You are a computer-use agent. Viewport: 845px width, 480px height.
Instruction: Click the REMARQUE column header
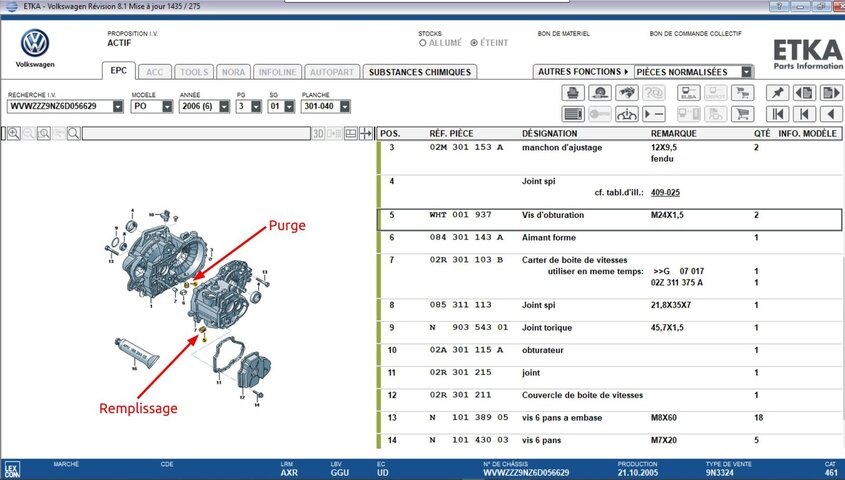(x=673, y=134)
